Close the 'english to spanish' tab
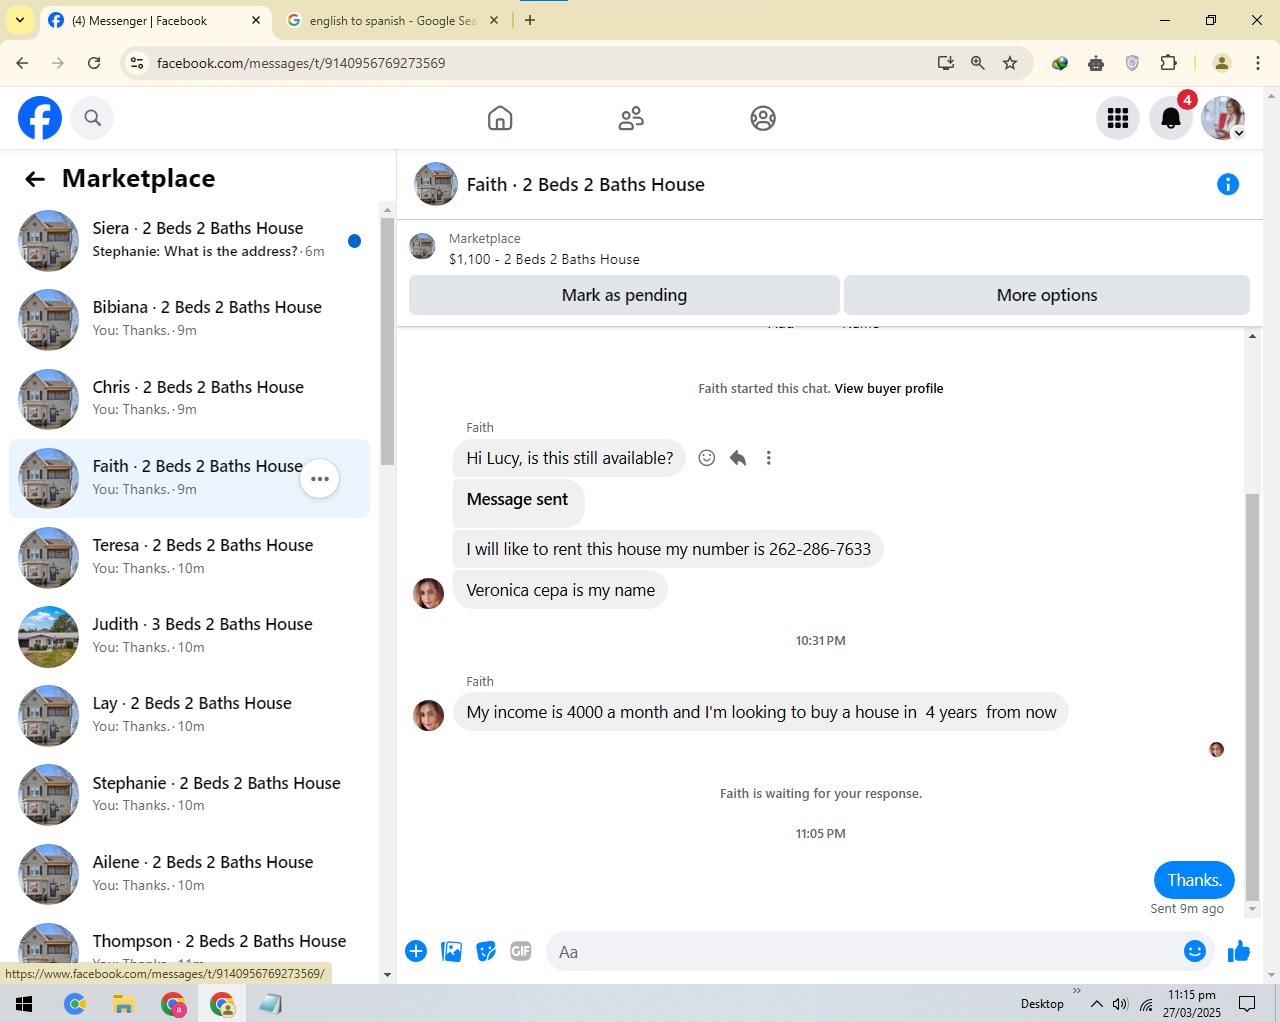The width and height of the screenshot is (1280, 1022). click(494, 20)
